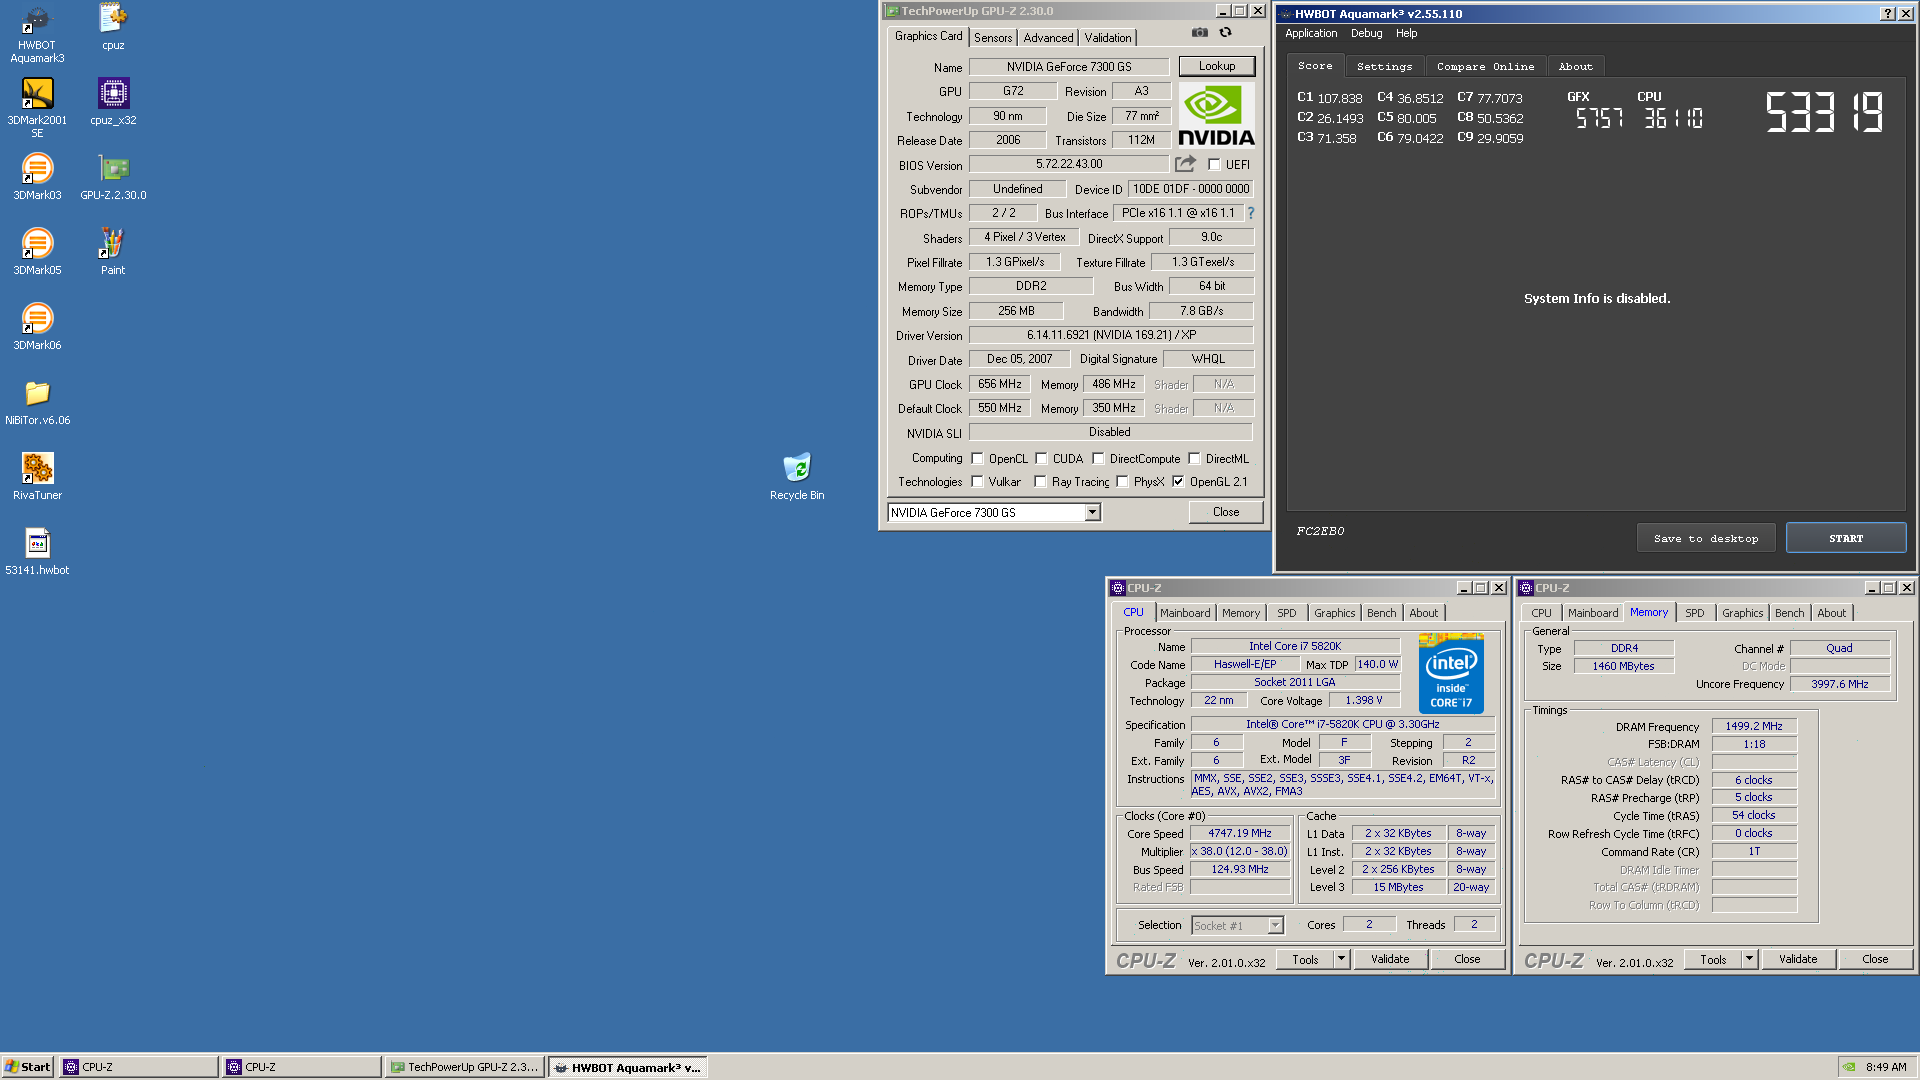Switch to TechPowerUp GPU-Z taskbar item
The width and height of the screenshot is (1920, 1080).
pos(465,1067)
